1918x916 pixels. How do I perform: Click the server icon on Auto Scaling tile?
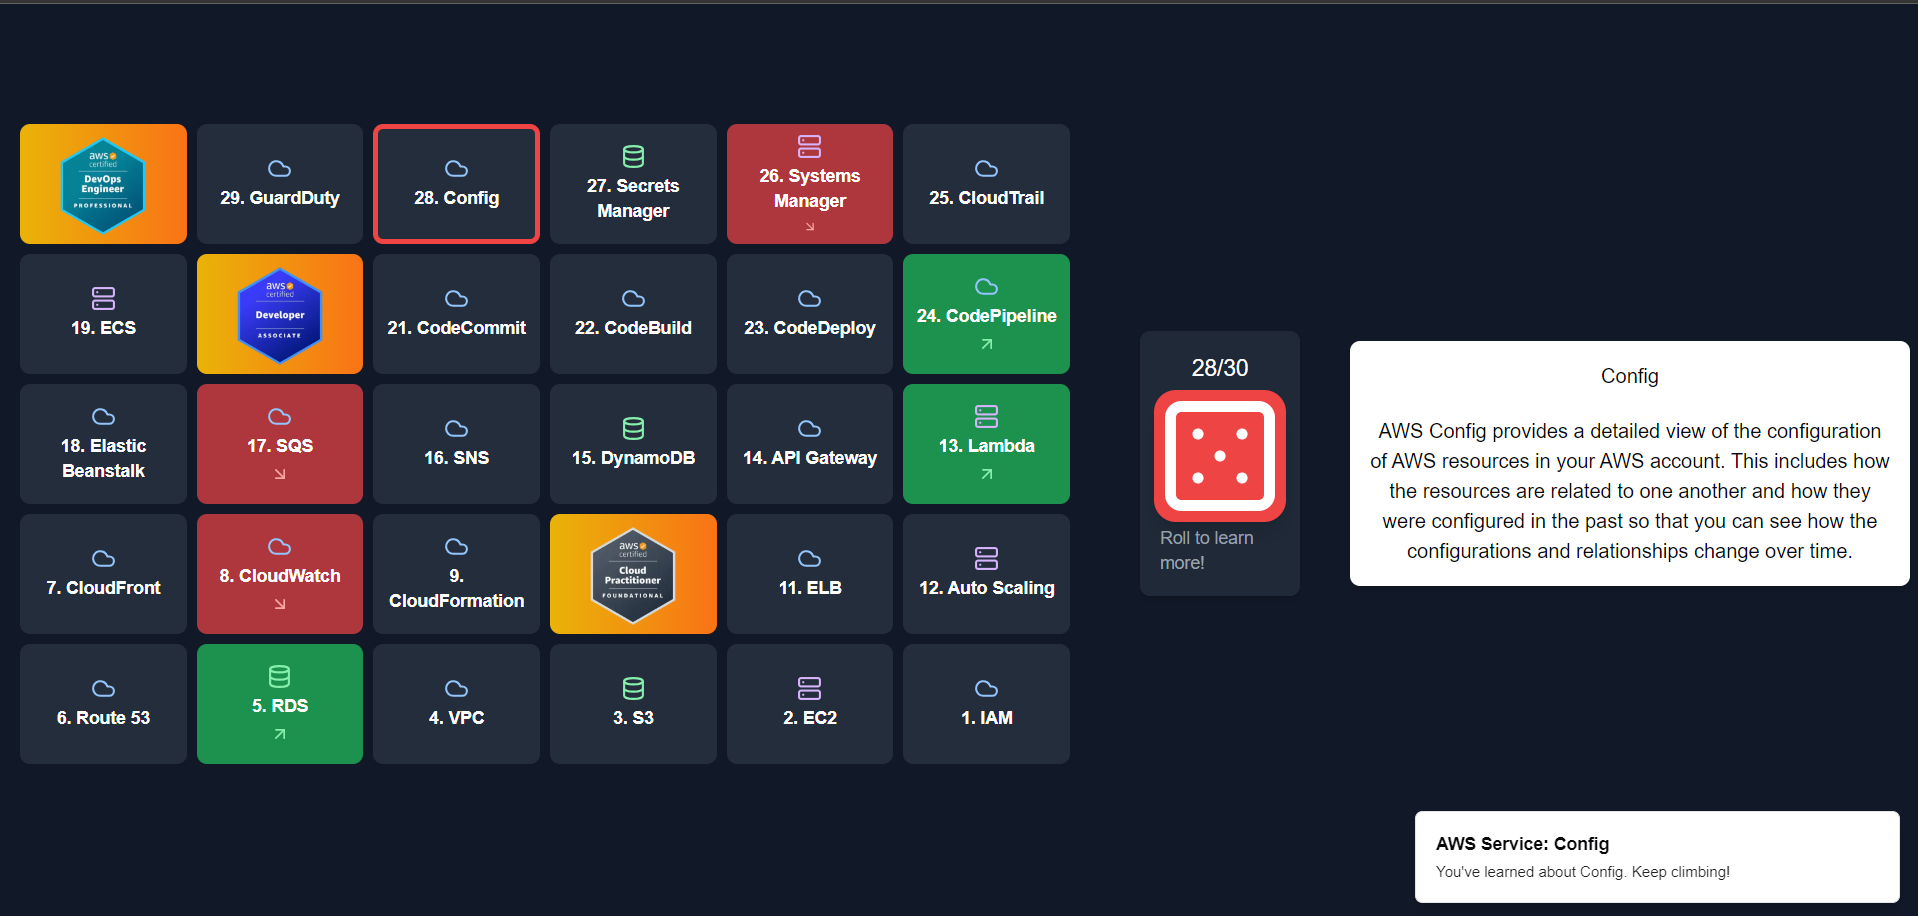click(987, 558)
